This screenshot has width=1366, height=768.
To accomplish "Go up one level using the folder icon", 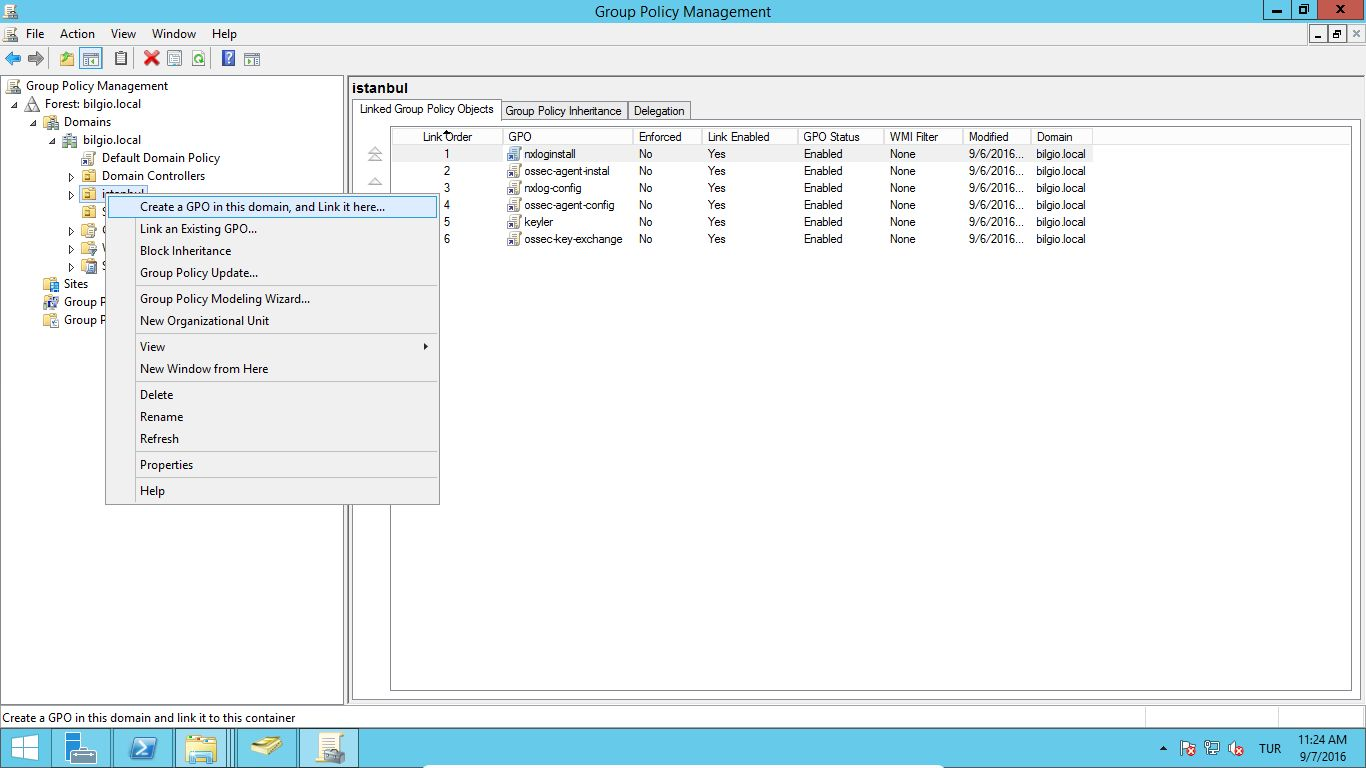I will coord(67,59).
